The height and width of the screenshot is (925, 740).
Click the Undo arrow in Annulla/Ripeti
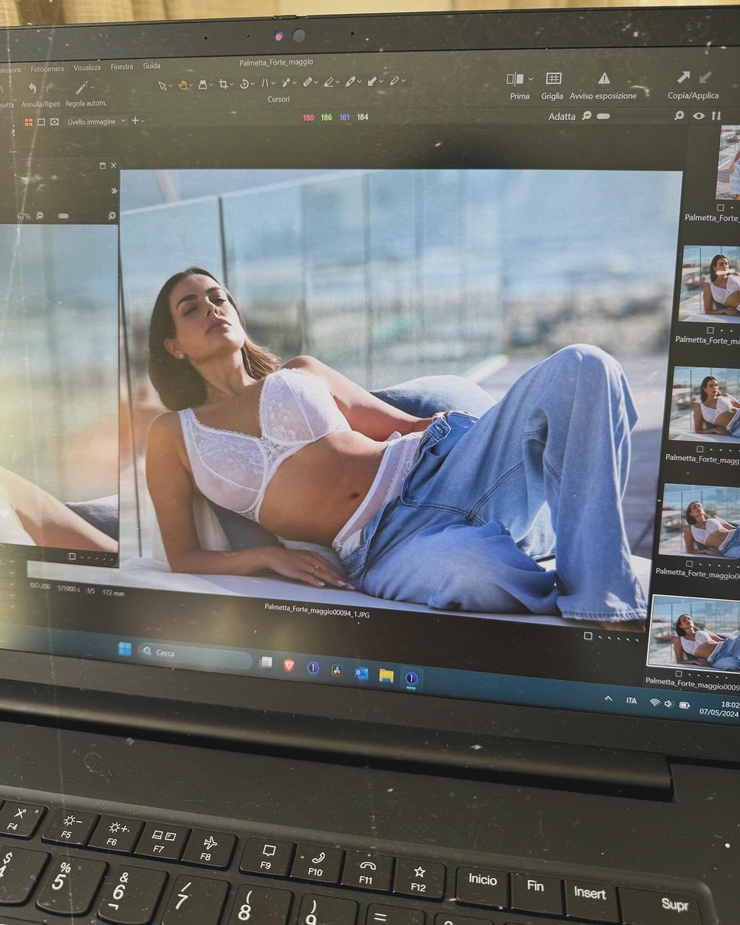coord(32,88)
